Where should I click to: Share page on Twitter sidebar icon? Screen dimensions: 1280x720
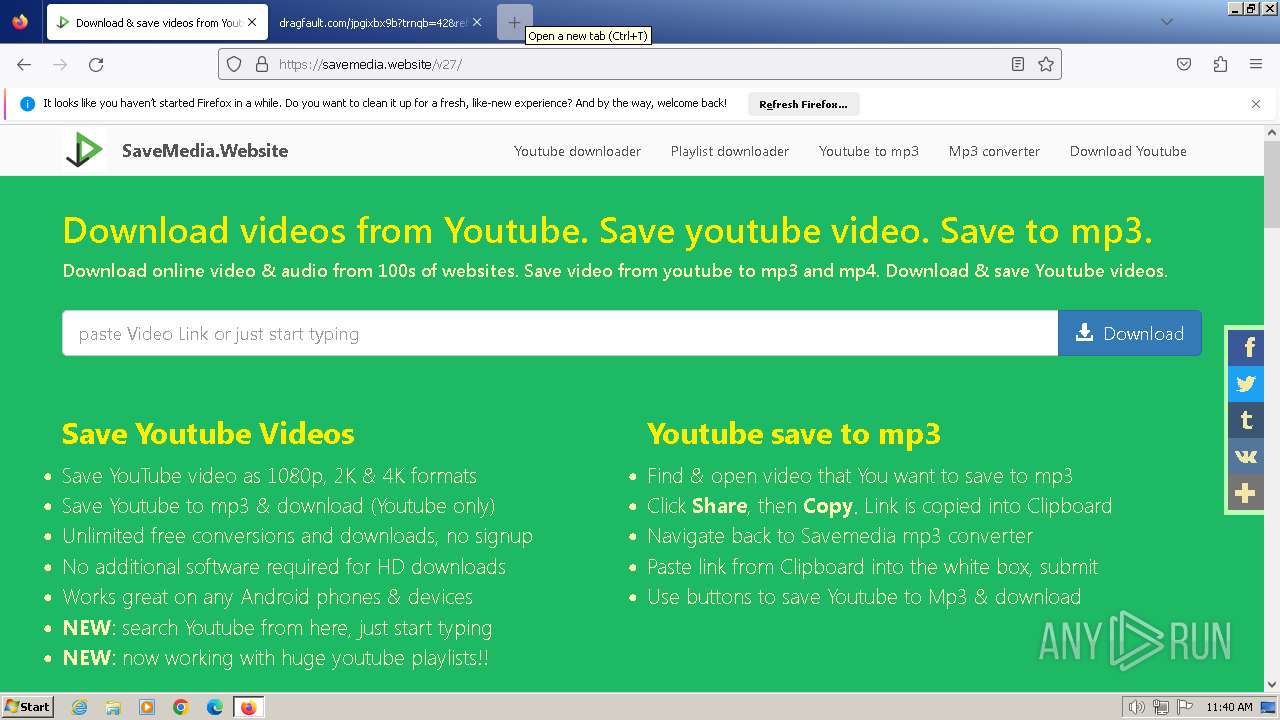[1246, 384]
